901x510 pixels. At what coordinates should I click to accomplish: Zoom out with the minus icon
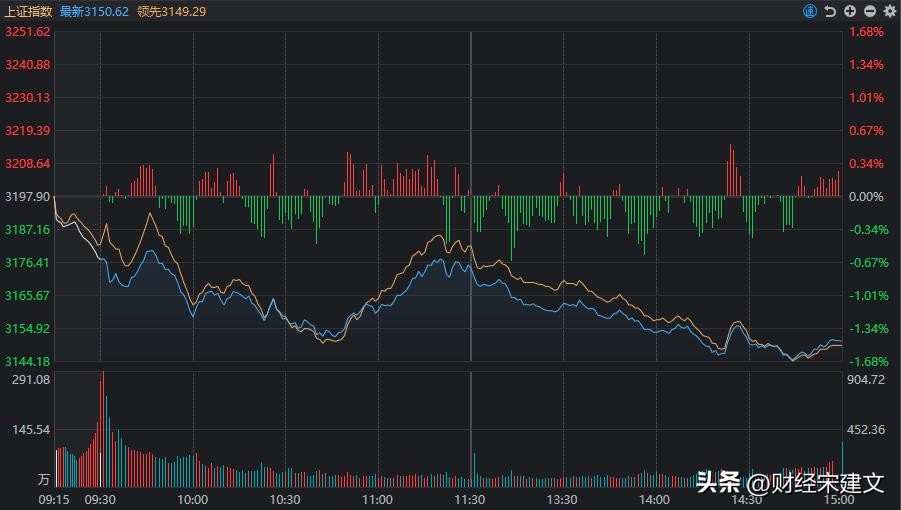[870, 11]
